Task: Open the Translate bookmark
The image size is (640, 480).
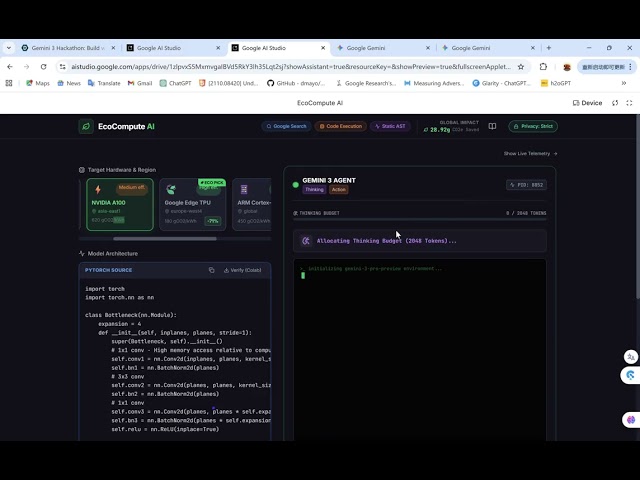Action: coord(104,83)
